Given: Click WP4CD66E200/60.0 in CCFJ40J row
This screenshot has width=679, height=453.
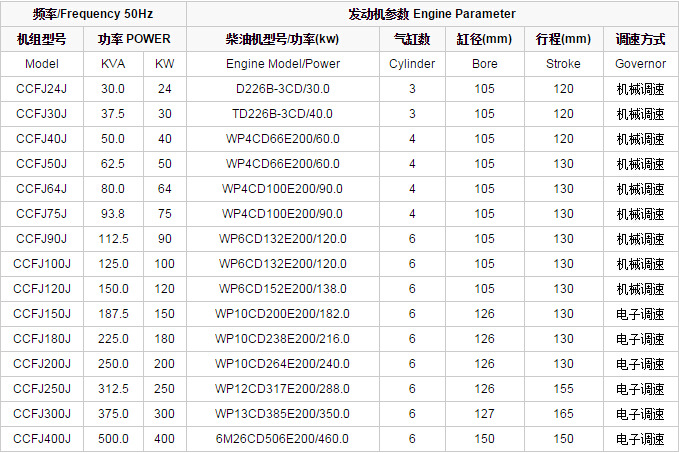Looking at the screenshot, I should pyautogui.click(x=283, y=139).
